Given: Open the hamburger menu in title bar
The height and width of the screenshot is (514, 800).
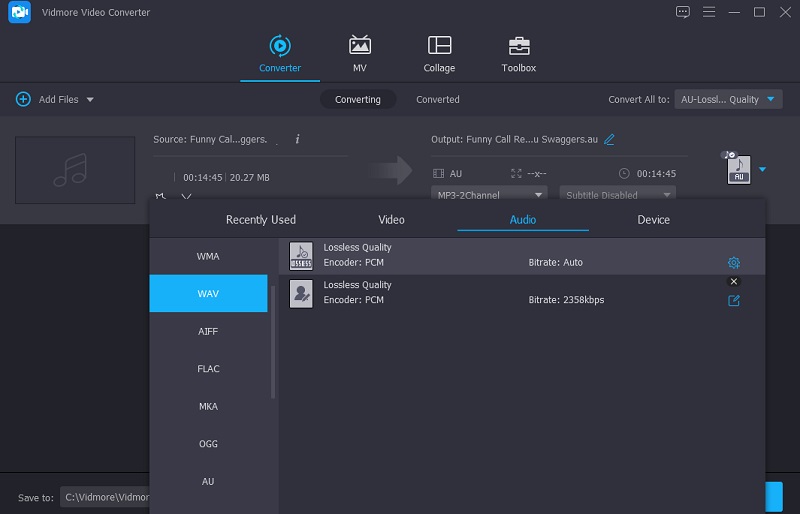Looking at the screenshot, I should click(x=710, y=12).
